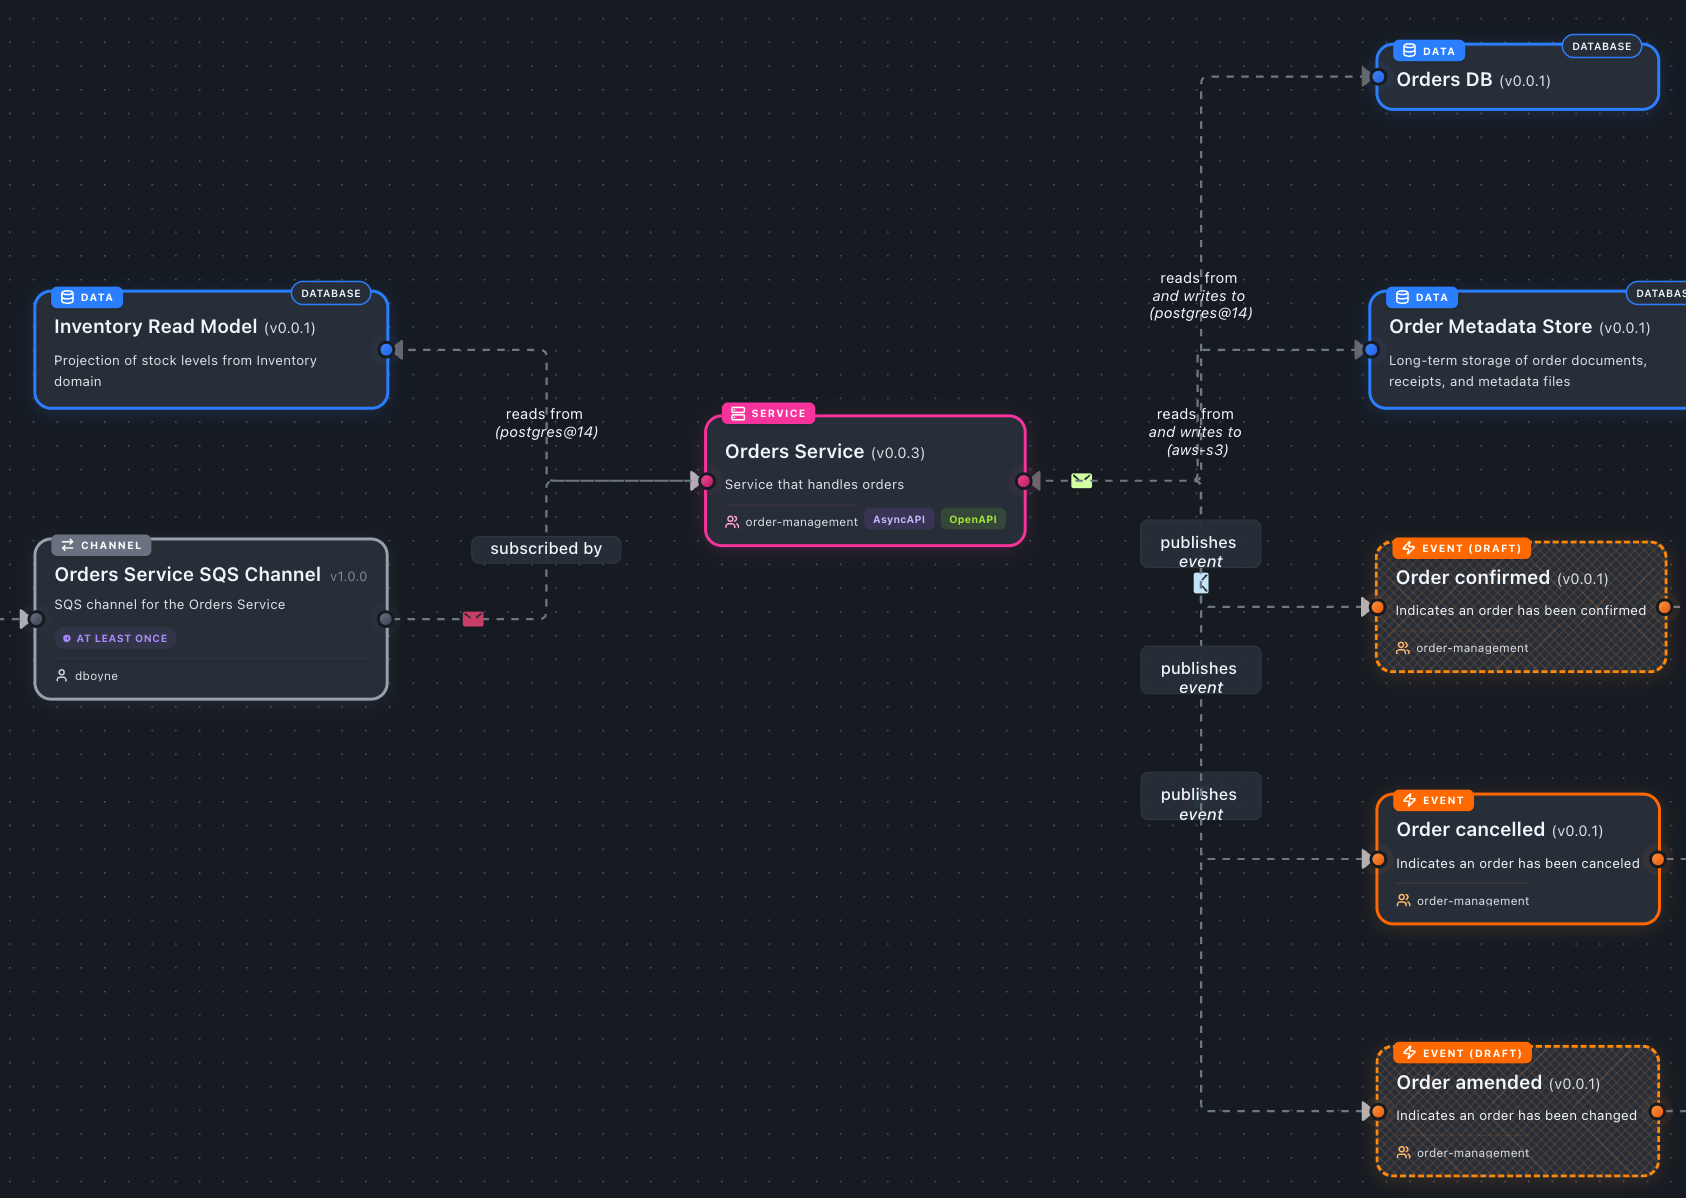This screenshot has height=1198, width=1686.
Task: Click the AT LEAST ONCE delivery badge
Action: pyautogui.click(x=115, y=638)
